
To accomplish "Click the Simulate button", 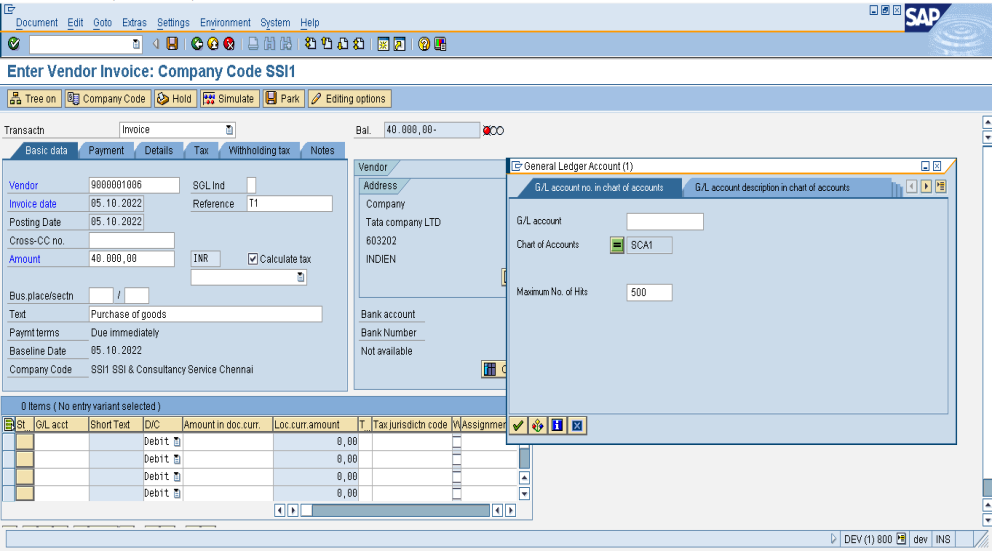I will [x=229, y=98].
